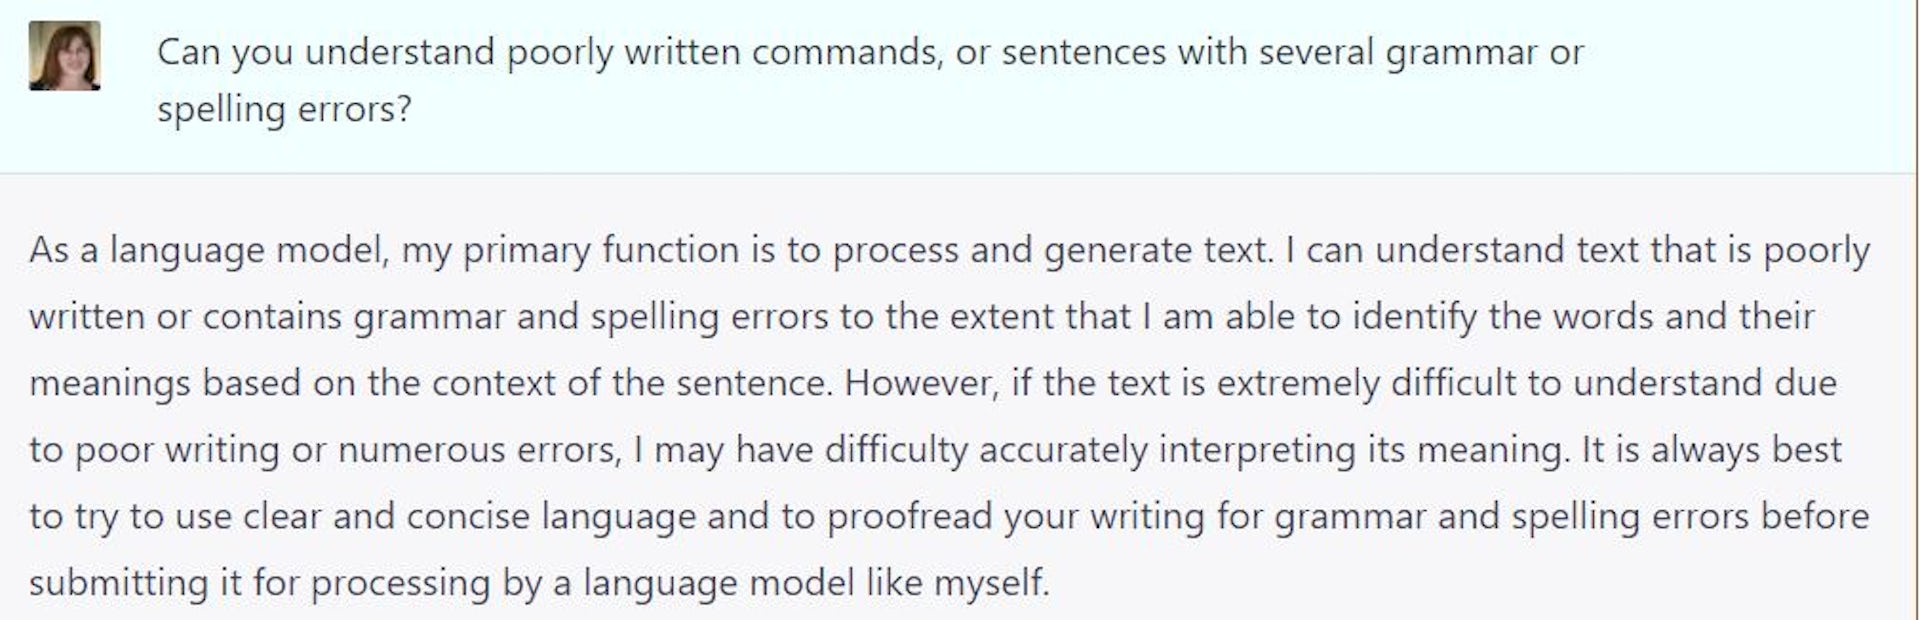Click the words 'spelling errors?' in the question
The height and width of the screenshot is (620, 1920).
click(x=284, y=108)
